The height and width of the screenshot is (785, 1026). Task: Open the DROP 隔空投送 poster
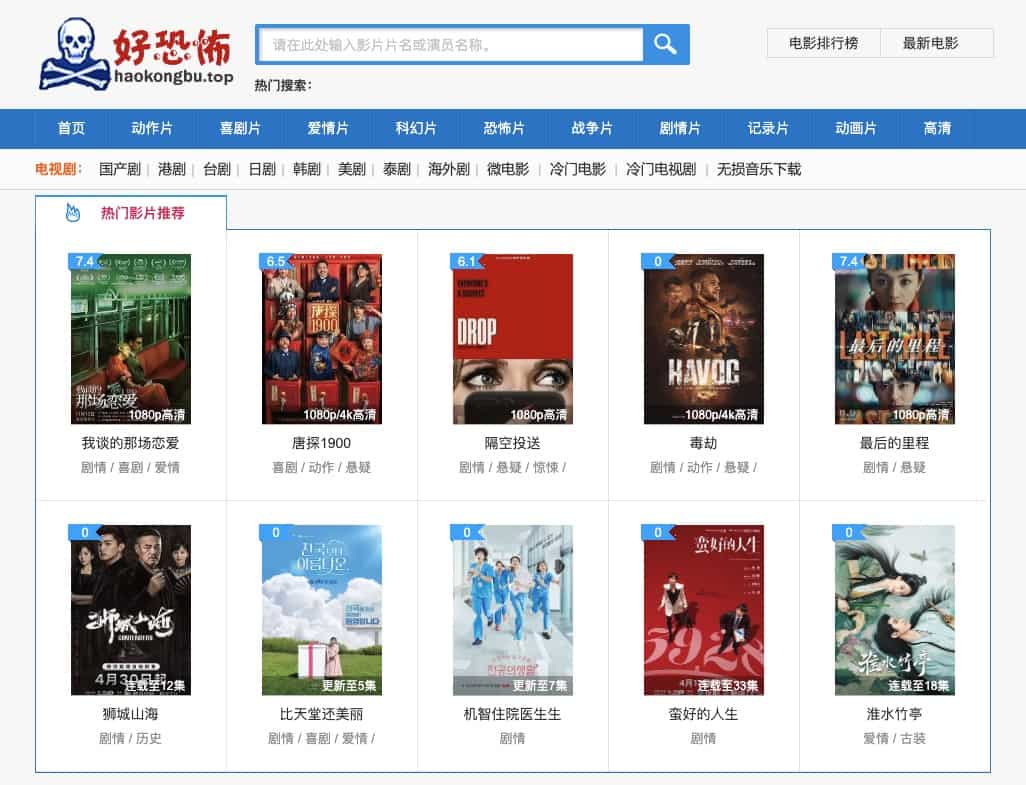[512, 339]
